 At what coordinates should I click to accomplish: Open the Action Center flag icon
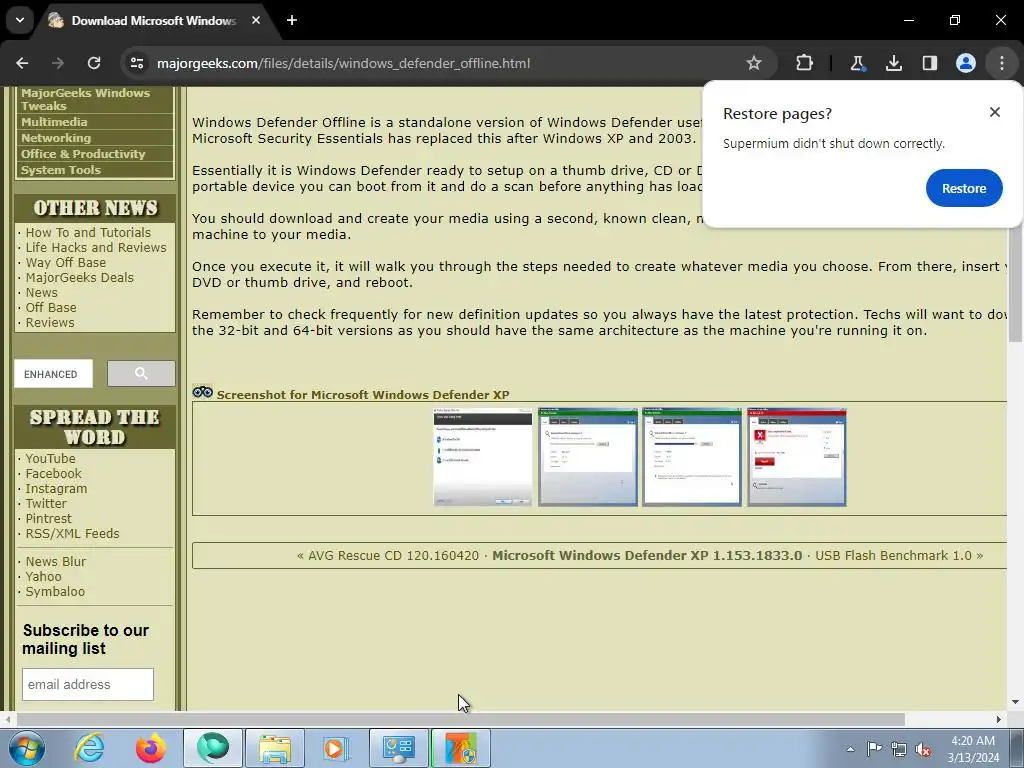874,748
